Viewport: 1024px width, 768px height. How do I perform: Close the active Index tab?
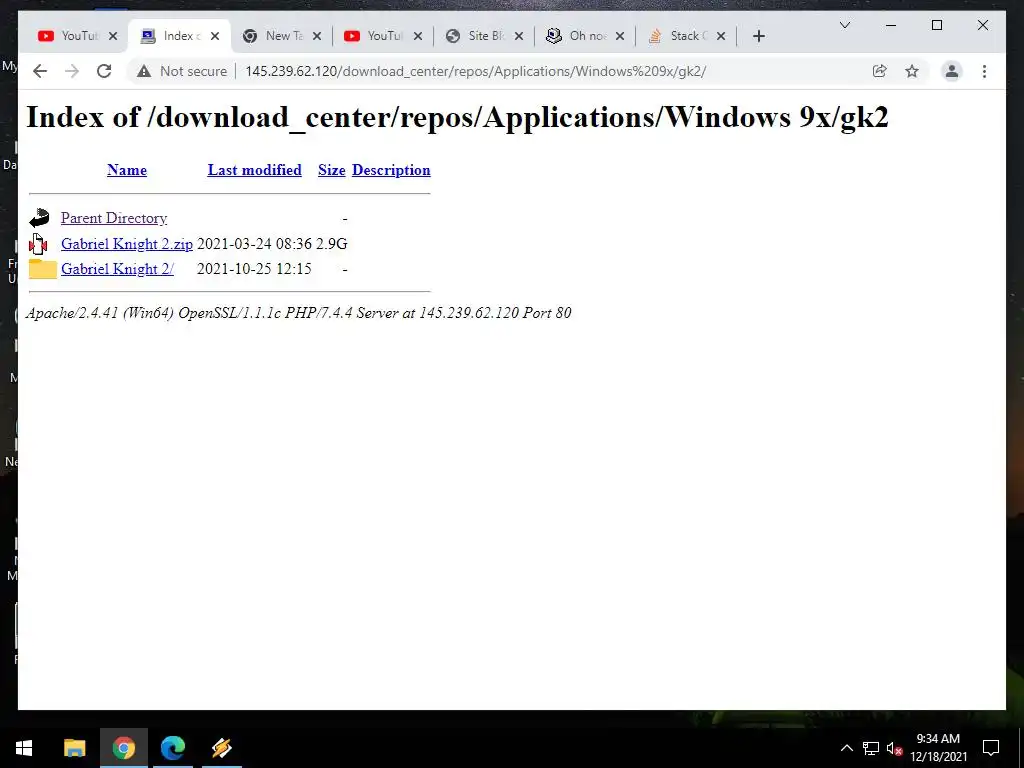pyautogui.click(x=215, y=36)
